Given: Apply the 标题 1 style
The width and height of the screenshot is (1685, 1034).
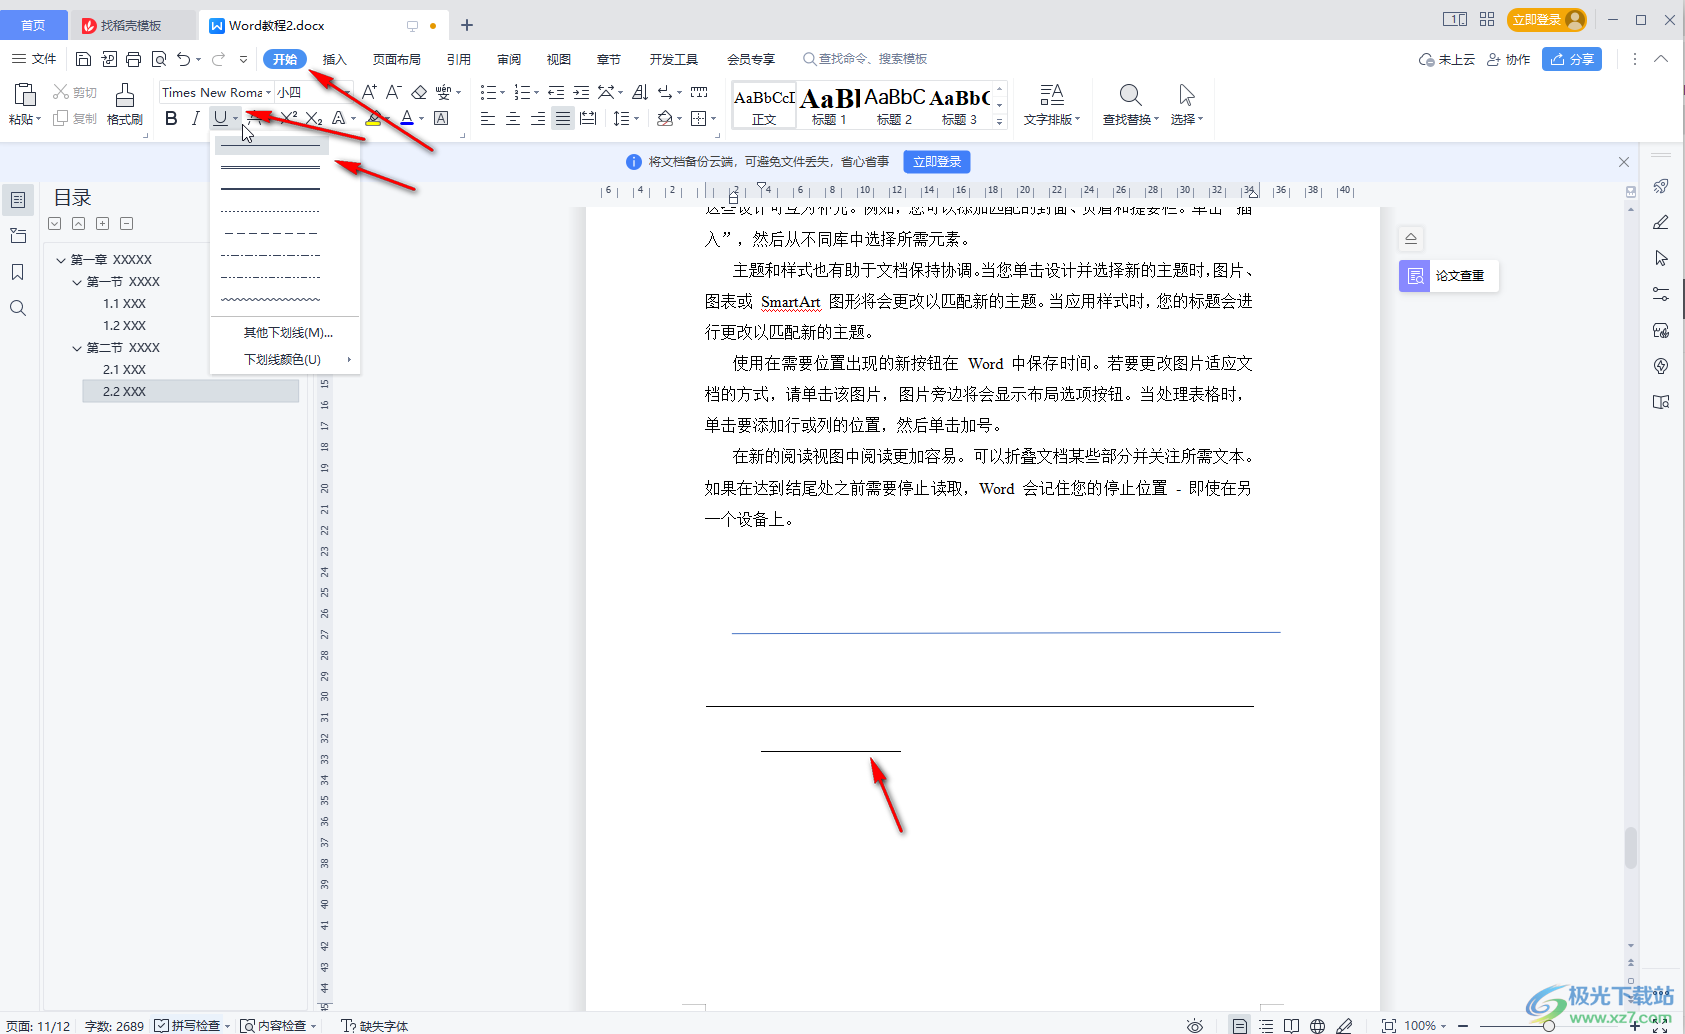Looking at the screenshot, I should point(829,105).
